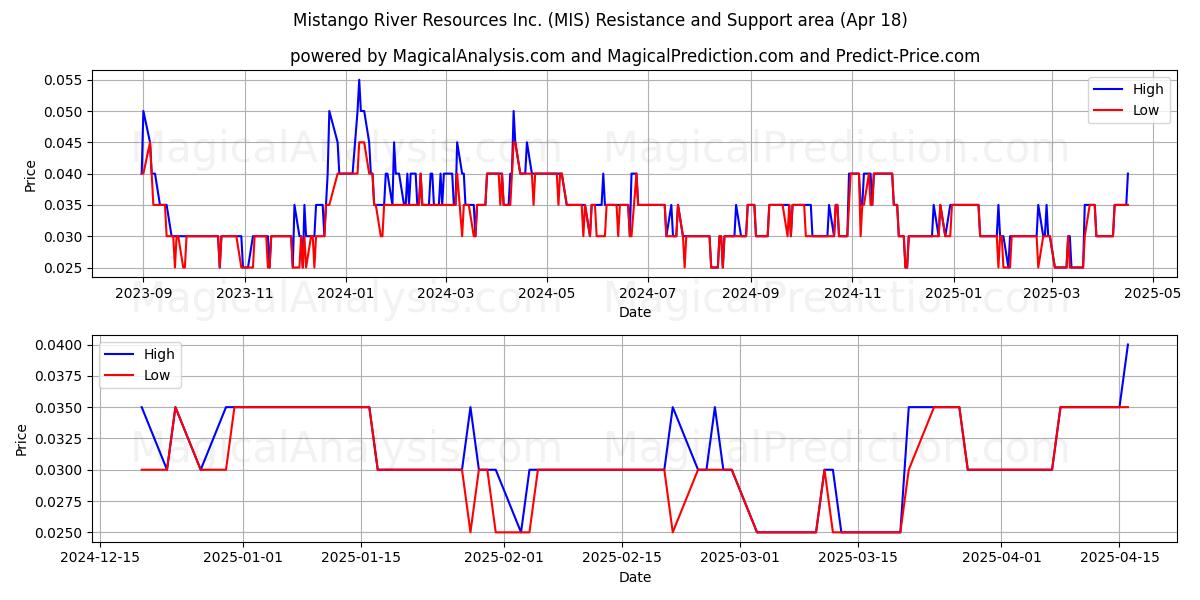Click the 2025-02-15 date tick label
Image resolution: width=1200 pixels, height=600 pixels.
[x=622, y=558]
